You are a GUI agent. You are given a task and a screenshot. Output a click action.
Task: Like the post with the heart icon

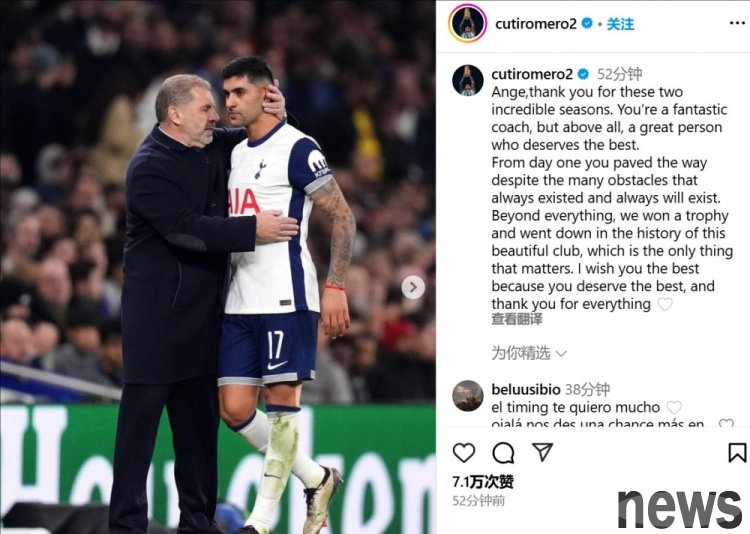[463, 452]
